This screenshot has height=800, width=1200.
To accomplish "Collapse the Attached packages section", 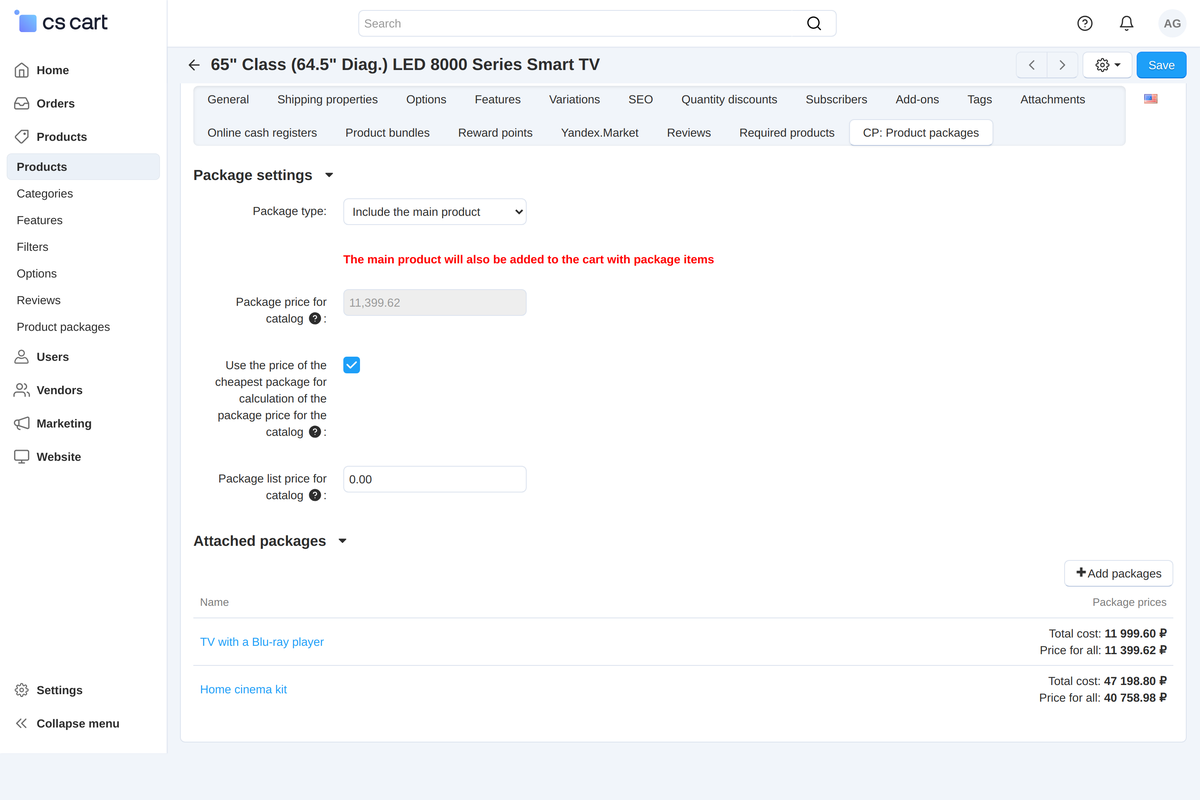I will [x=342, y=541].
